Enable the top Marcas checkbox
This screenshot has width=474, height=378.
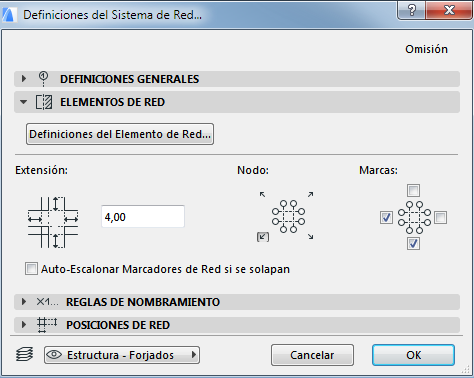coord(413,191)
